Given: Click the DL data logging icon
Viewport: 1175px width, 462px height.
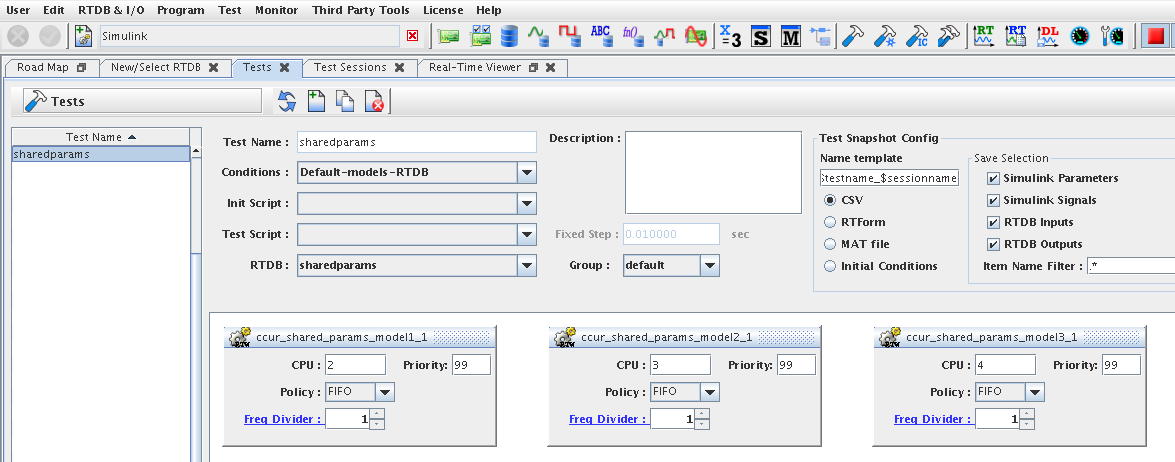Looking at the screenshot, I should (1048, 36).
